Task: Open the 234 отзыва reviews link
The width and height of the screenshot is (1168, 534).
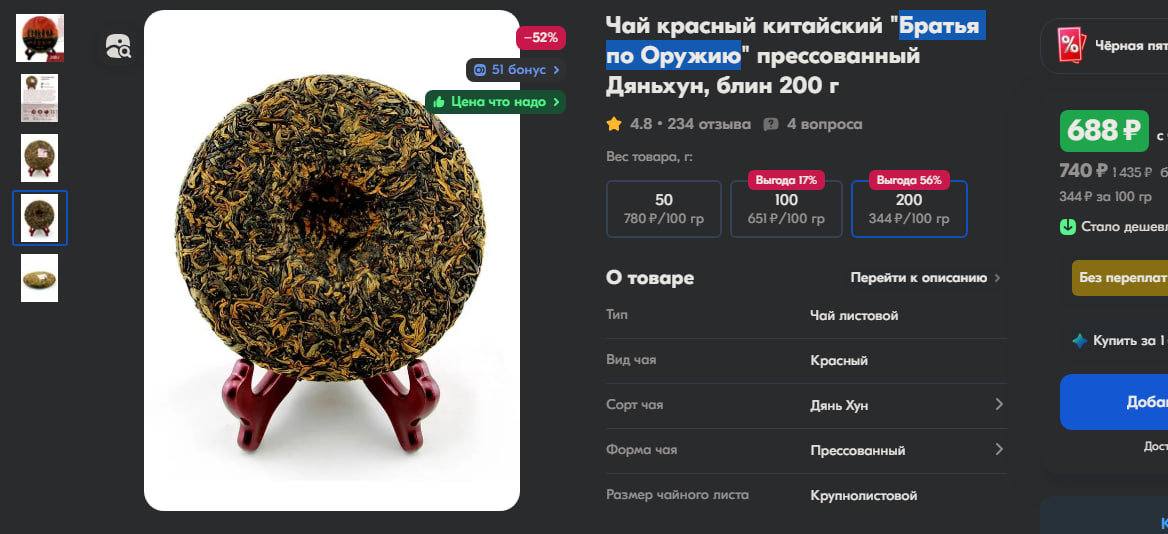Action: [708, 124]
